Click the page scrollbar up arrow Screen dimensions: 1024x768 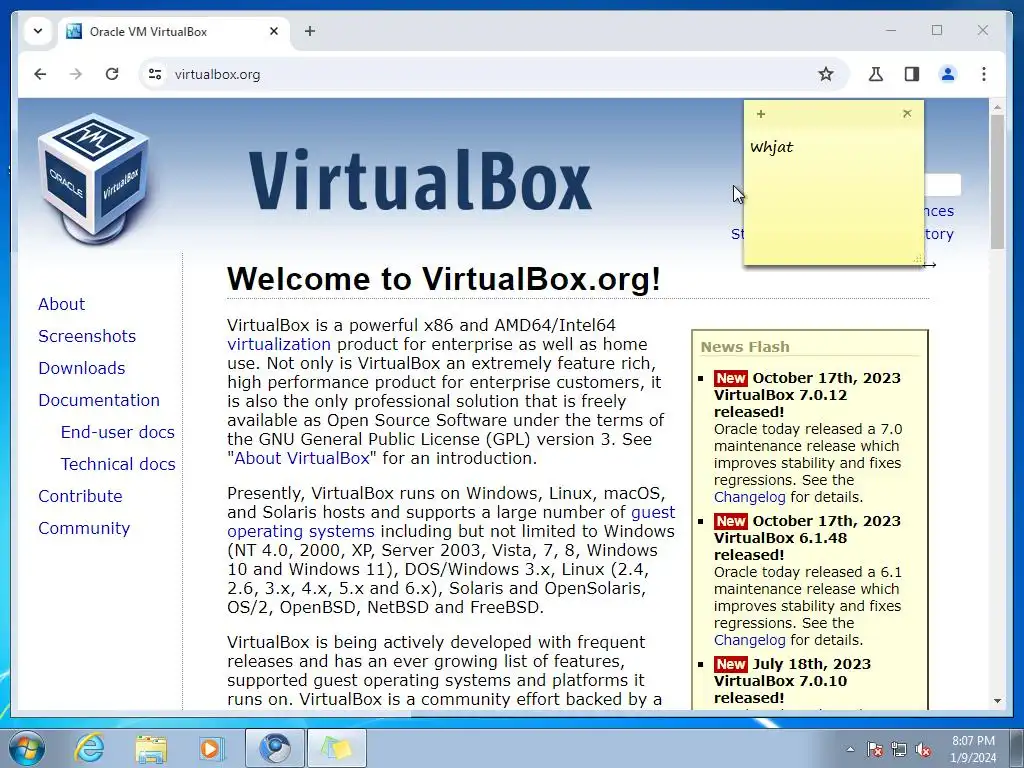pos(997,106)
